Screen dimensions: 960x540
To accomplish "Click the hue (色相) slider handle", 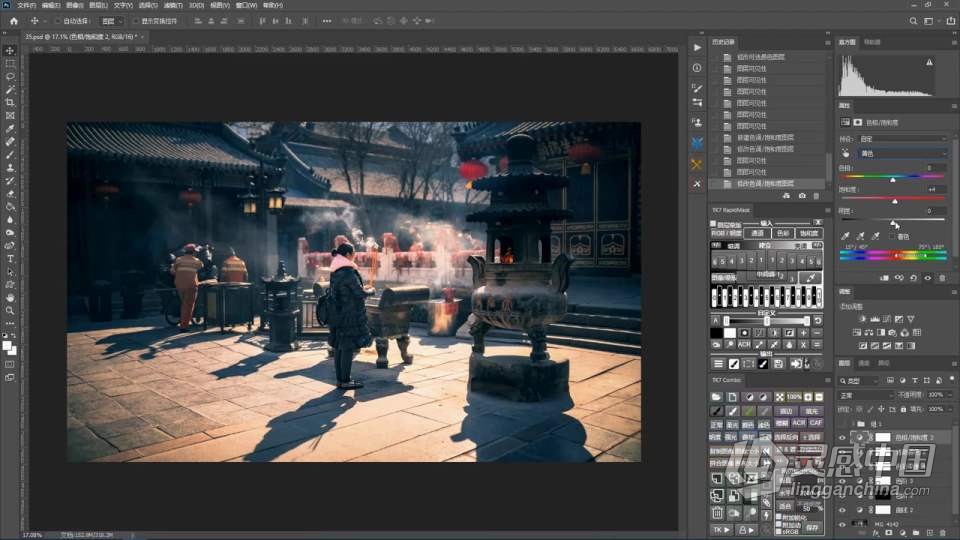I will pyautogui.click(x=893, y=179).
